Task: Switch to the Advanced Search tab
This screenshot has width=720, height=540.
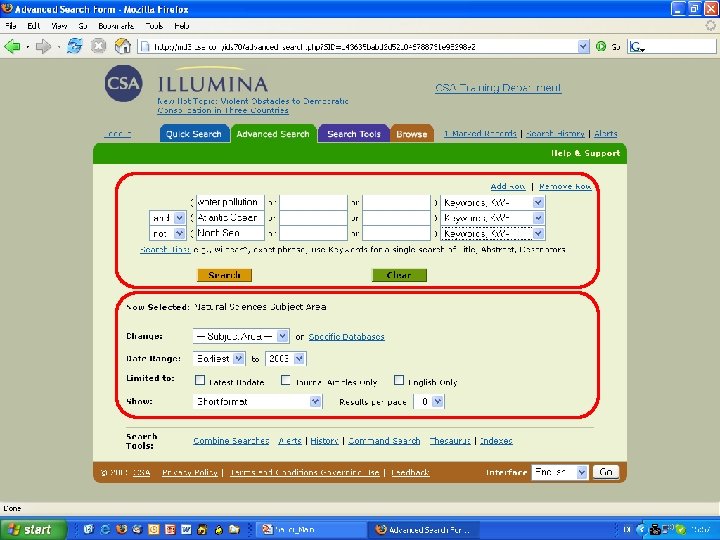Action: point(273,134)
